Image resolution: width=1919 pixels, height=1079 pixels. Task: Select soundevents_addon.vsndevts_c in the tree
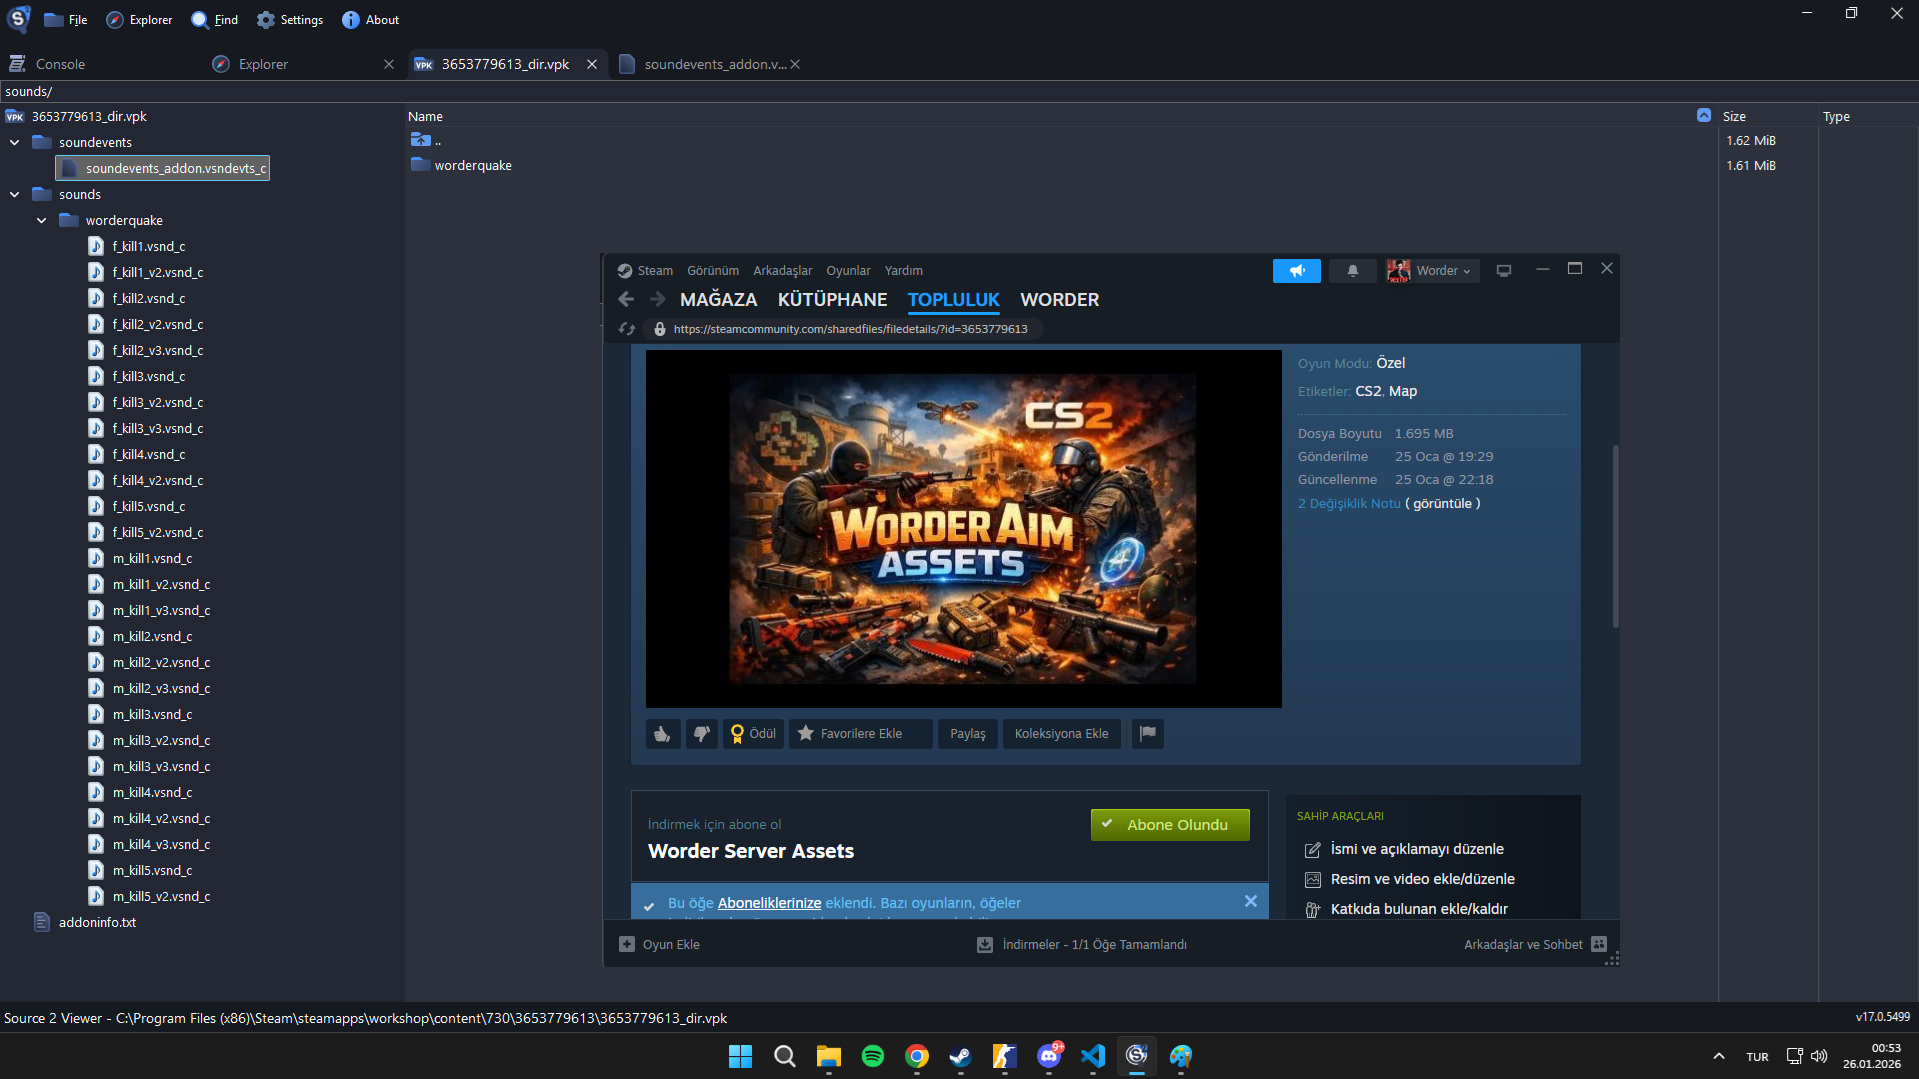(163, 168)
